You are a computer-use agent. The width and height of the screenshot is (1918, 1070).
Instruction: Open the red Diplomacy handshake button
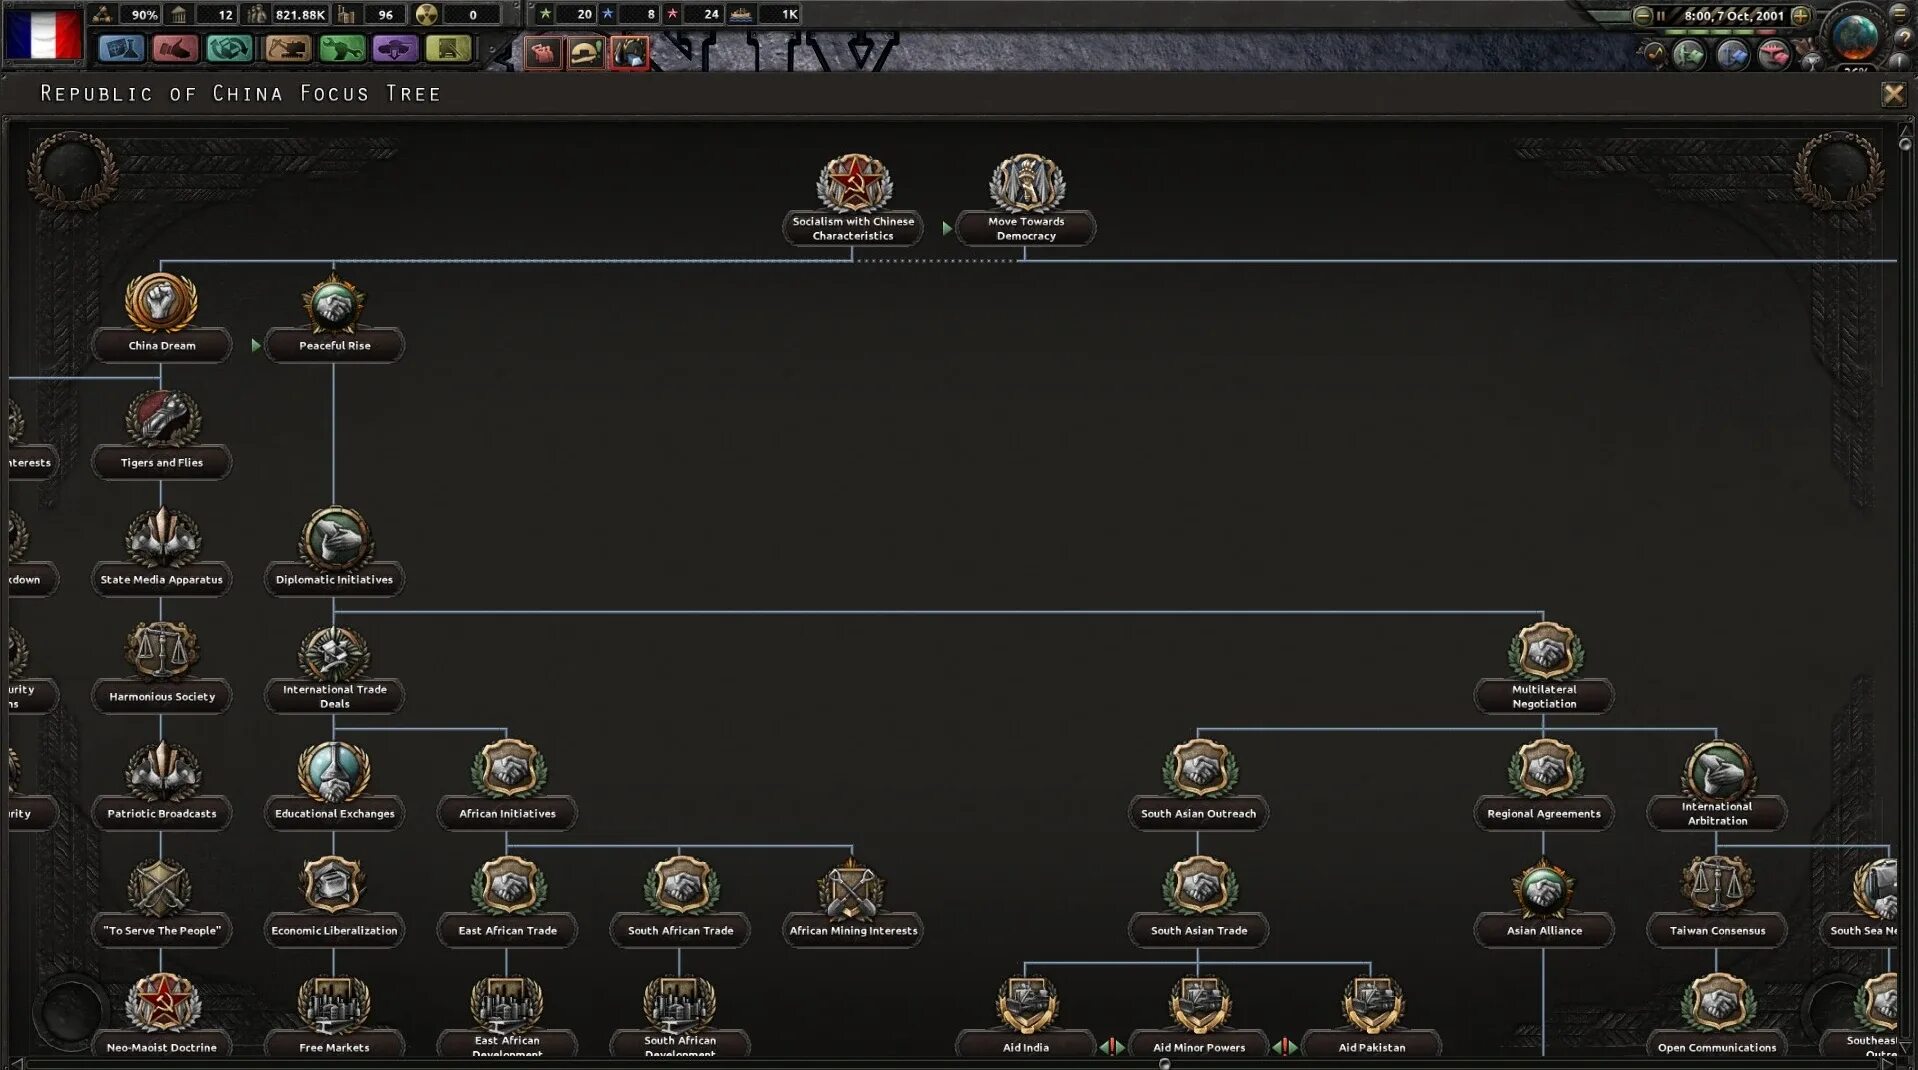pos(175,48)
